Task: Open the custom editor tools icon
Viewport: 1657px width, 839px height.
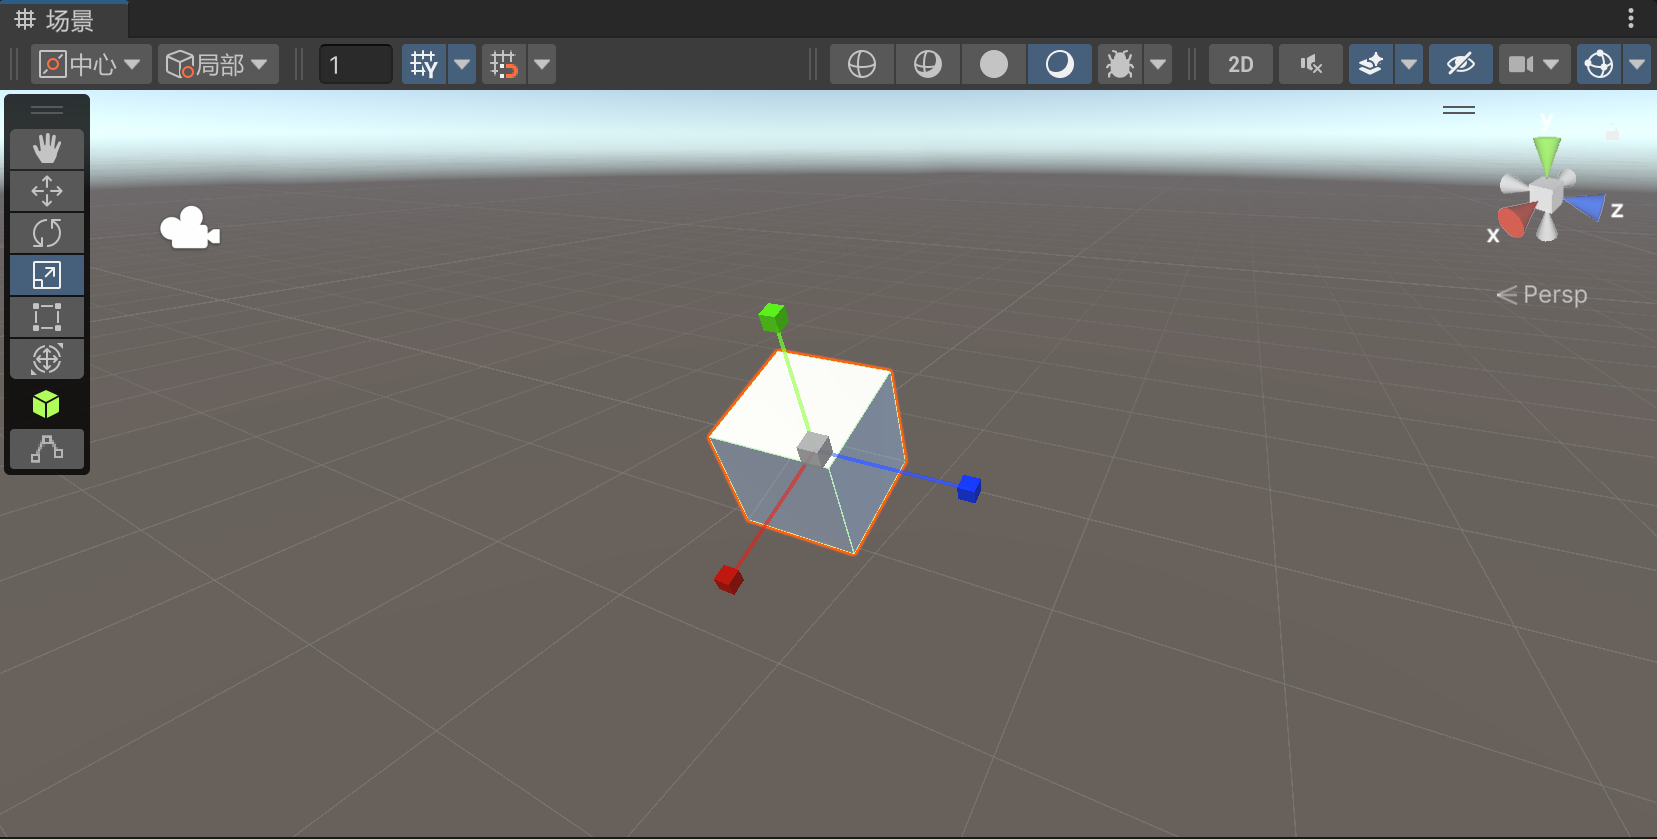Action: (x=47, y=449)
